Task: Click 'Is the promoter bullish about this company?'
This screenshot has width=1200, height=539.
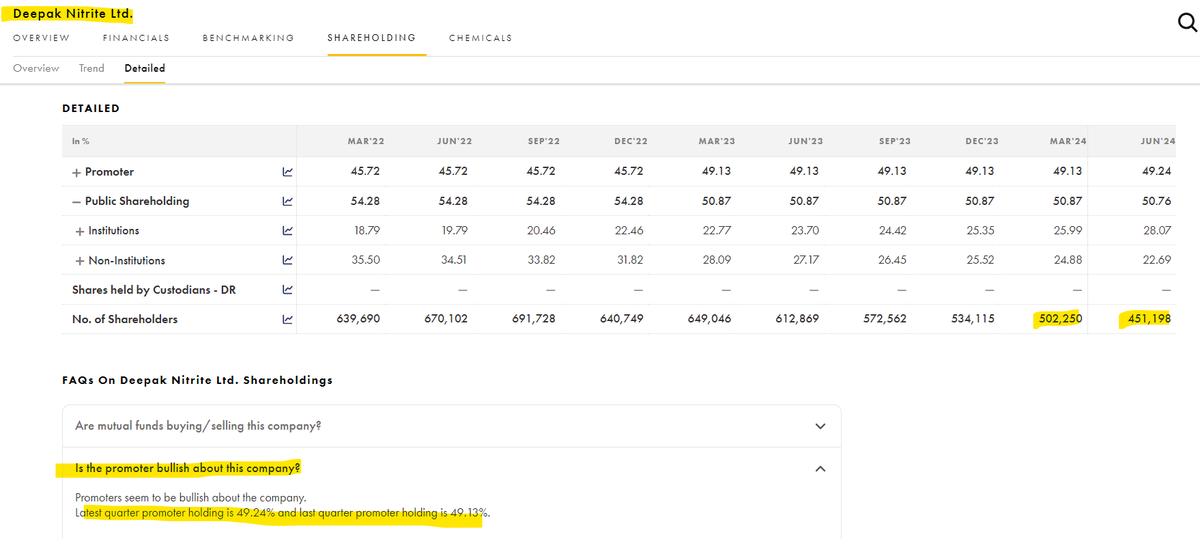Action: (x=188, y=468)
